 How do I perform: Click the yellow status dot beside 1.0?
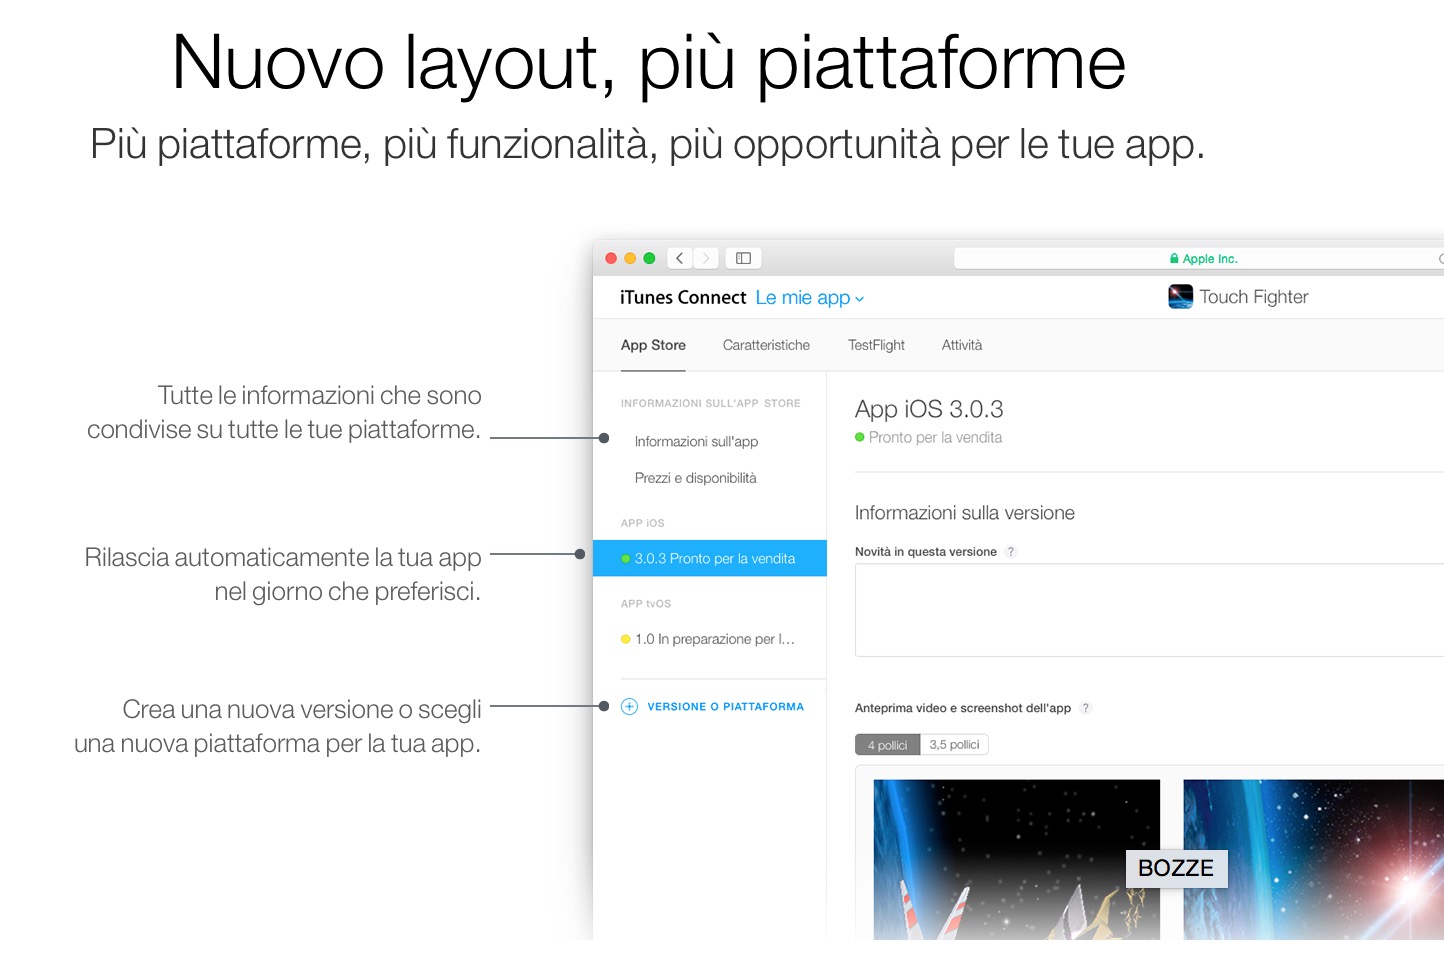pos(626,639)
